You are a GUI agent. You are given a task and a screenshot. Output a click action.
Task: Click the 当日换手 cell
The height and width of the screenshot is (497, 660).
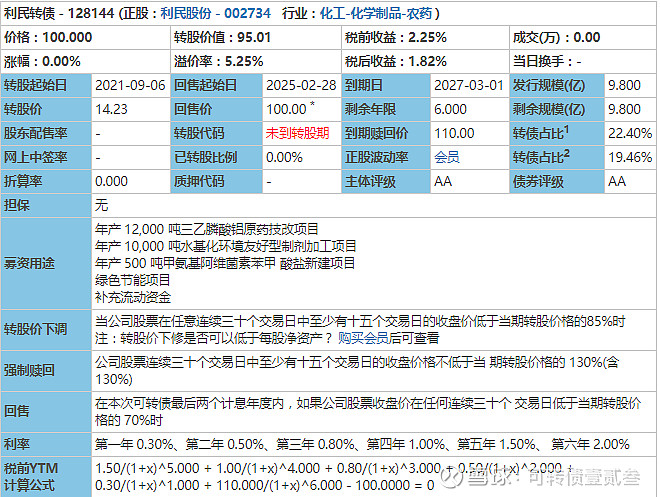(583, 61)
